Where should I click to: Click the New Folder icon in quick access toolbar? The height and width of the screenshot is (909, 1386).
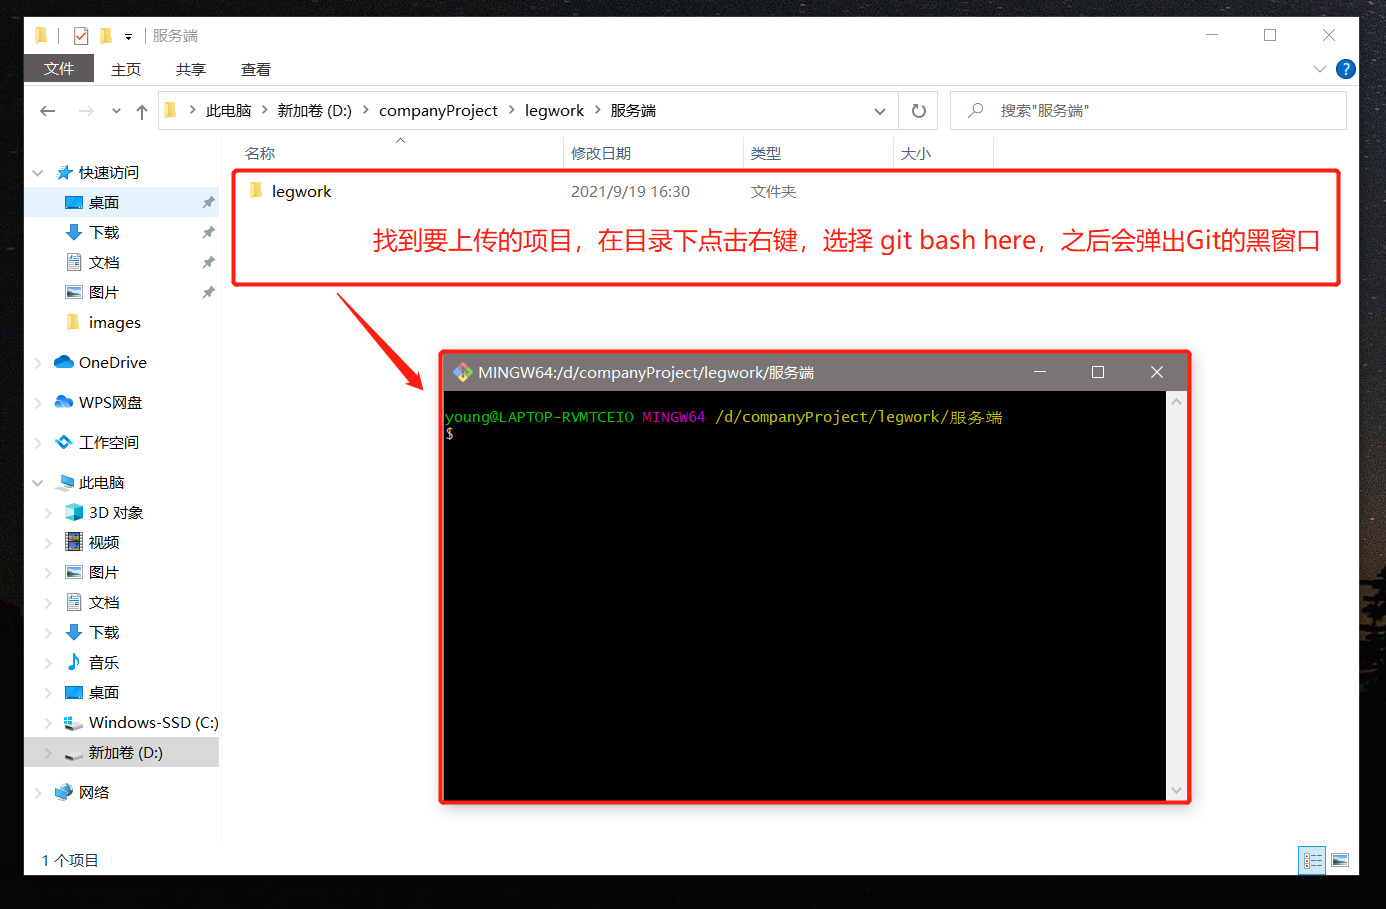click(106, 36)
